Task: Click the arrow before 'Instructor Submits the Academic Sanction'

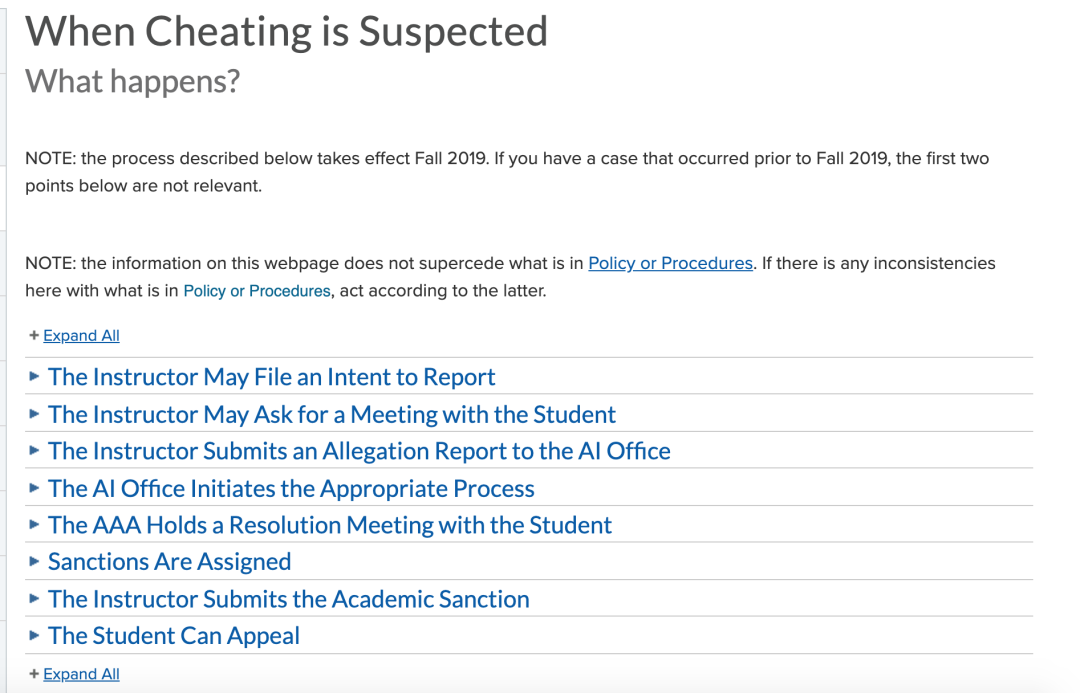Action: (35, 599)
